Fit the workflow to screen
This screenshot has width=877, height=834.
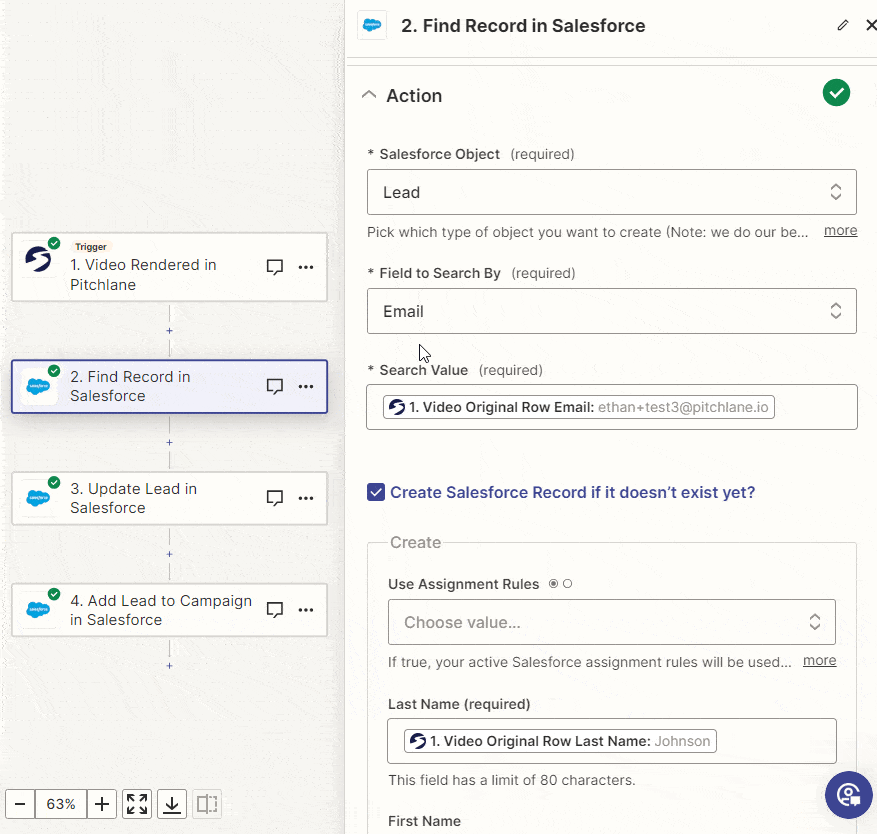pos(137,804)
